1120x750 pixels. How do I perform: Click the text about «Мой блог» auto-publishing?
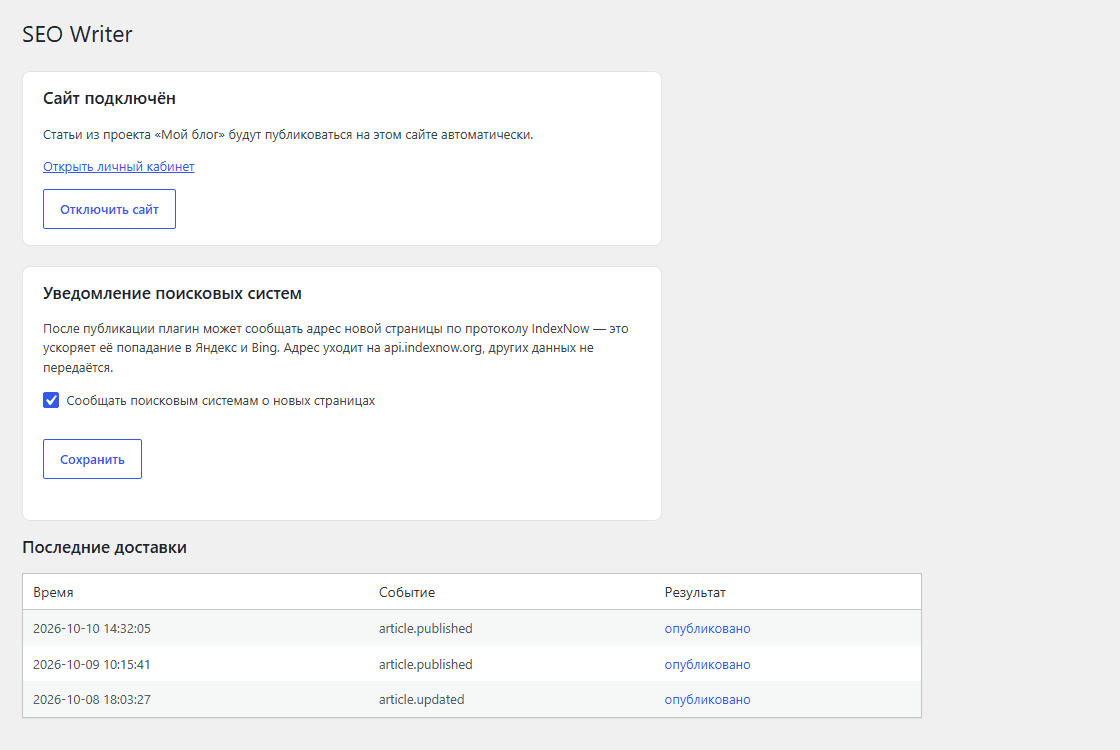pos(288,134)
